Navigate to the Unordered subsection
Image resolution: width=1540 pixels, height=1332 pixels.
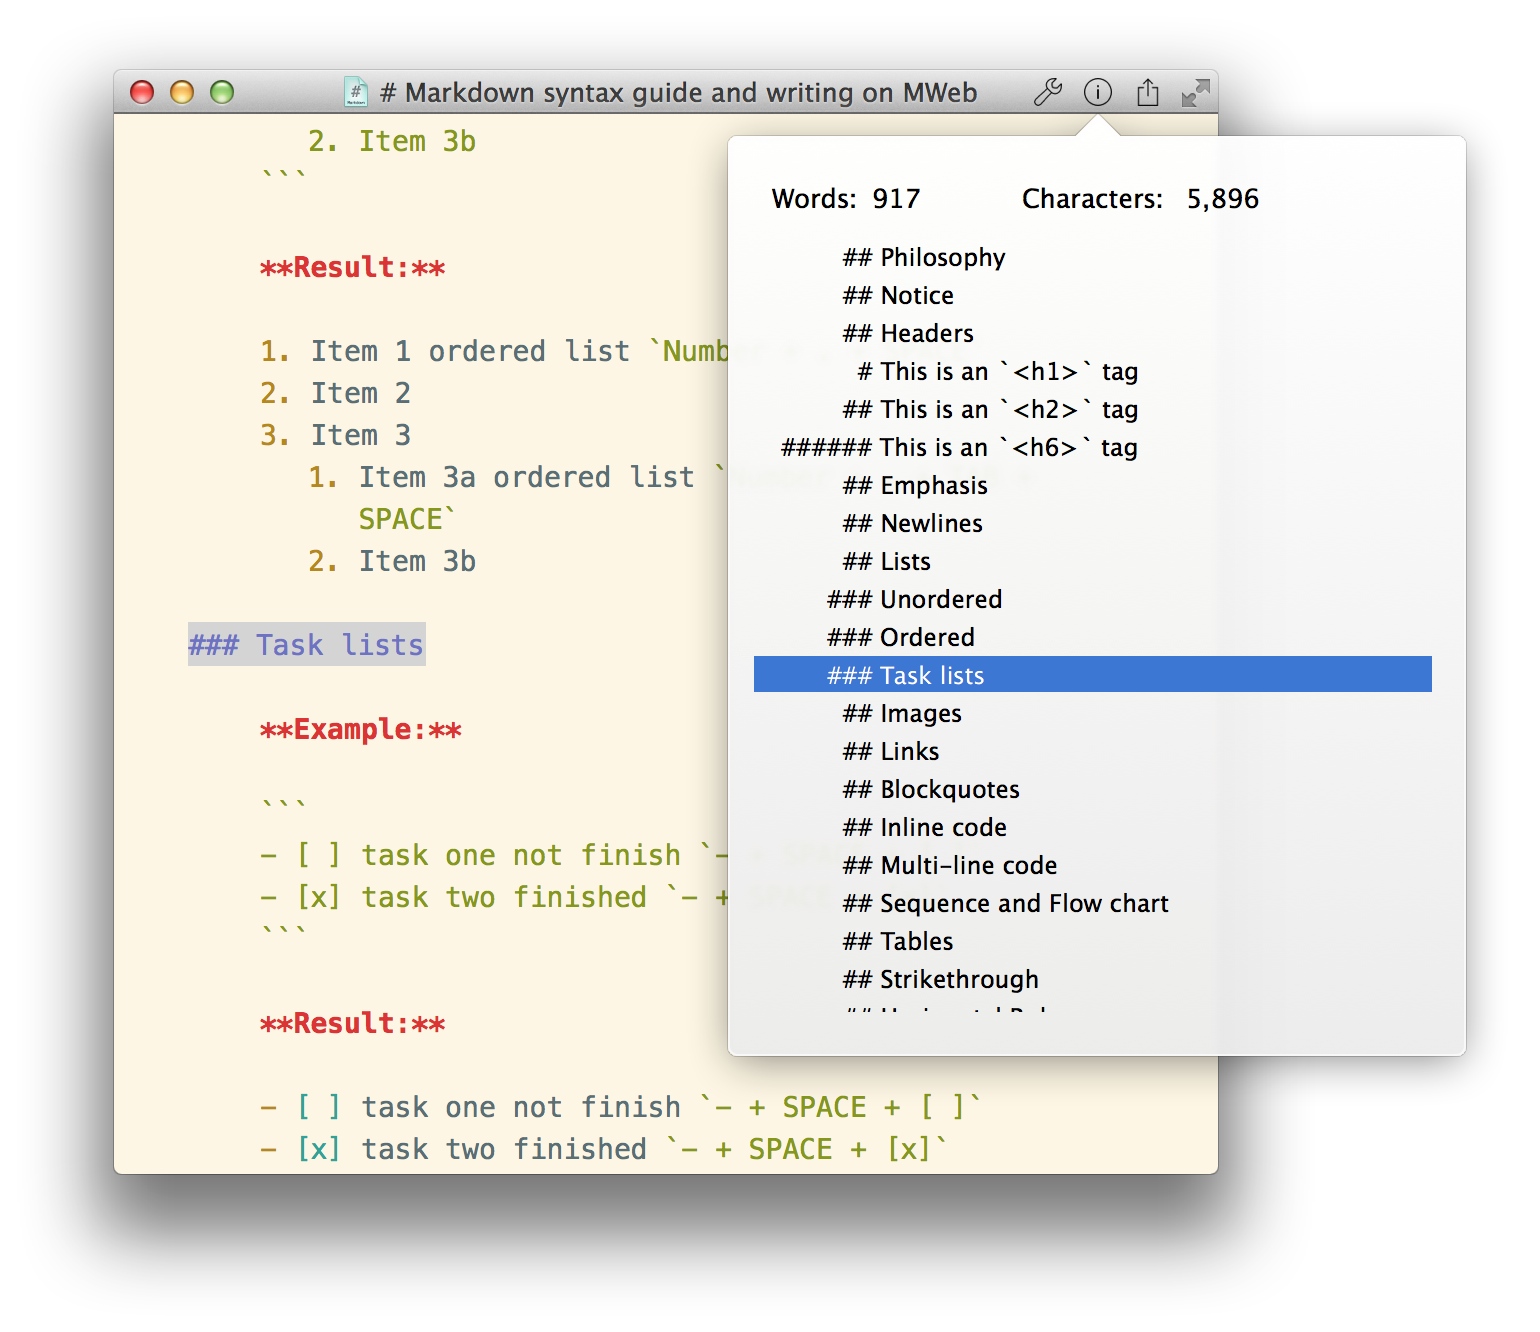915,599
